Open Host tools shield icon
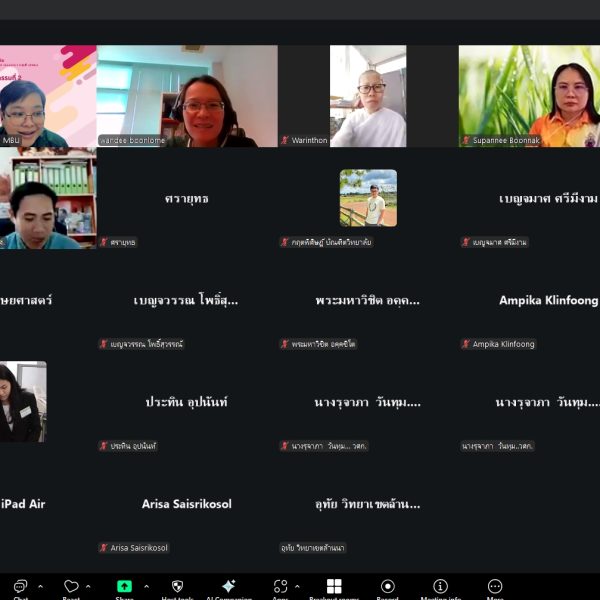Image resolution: width=600 pixels, height=600 pixels. [177, 586]
